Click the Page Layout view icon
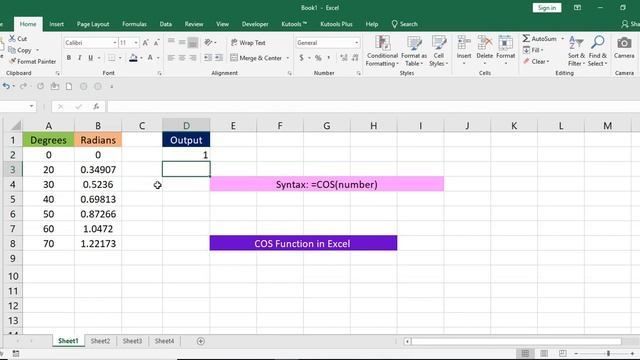The image size is (640, 360). point(544,353)
